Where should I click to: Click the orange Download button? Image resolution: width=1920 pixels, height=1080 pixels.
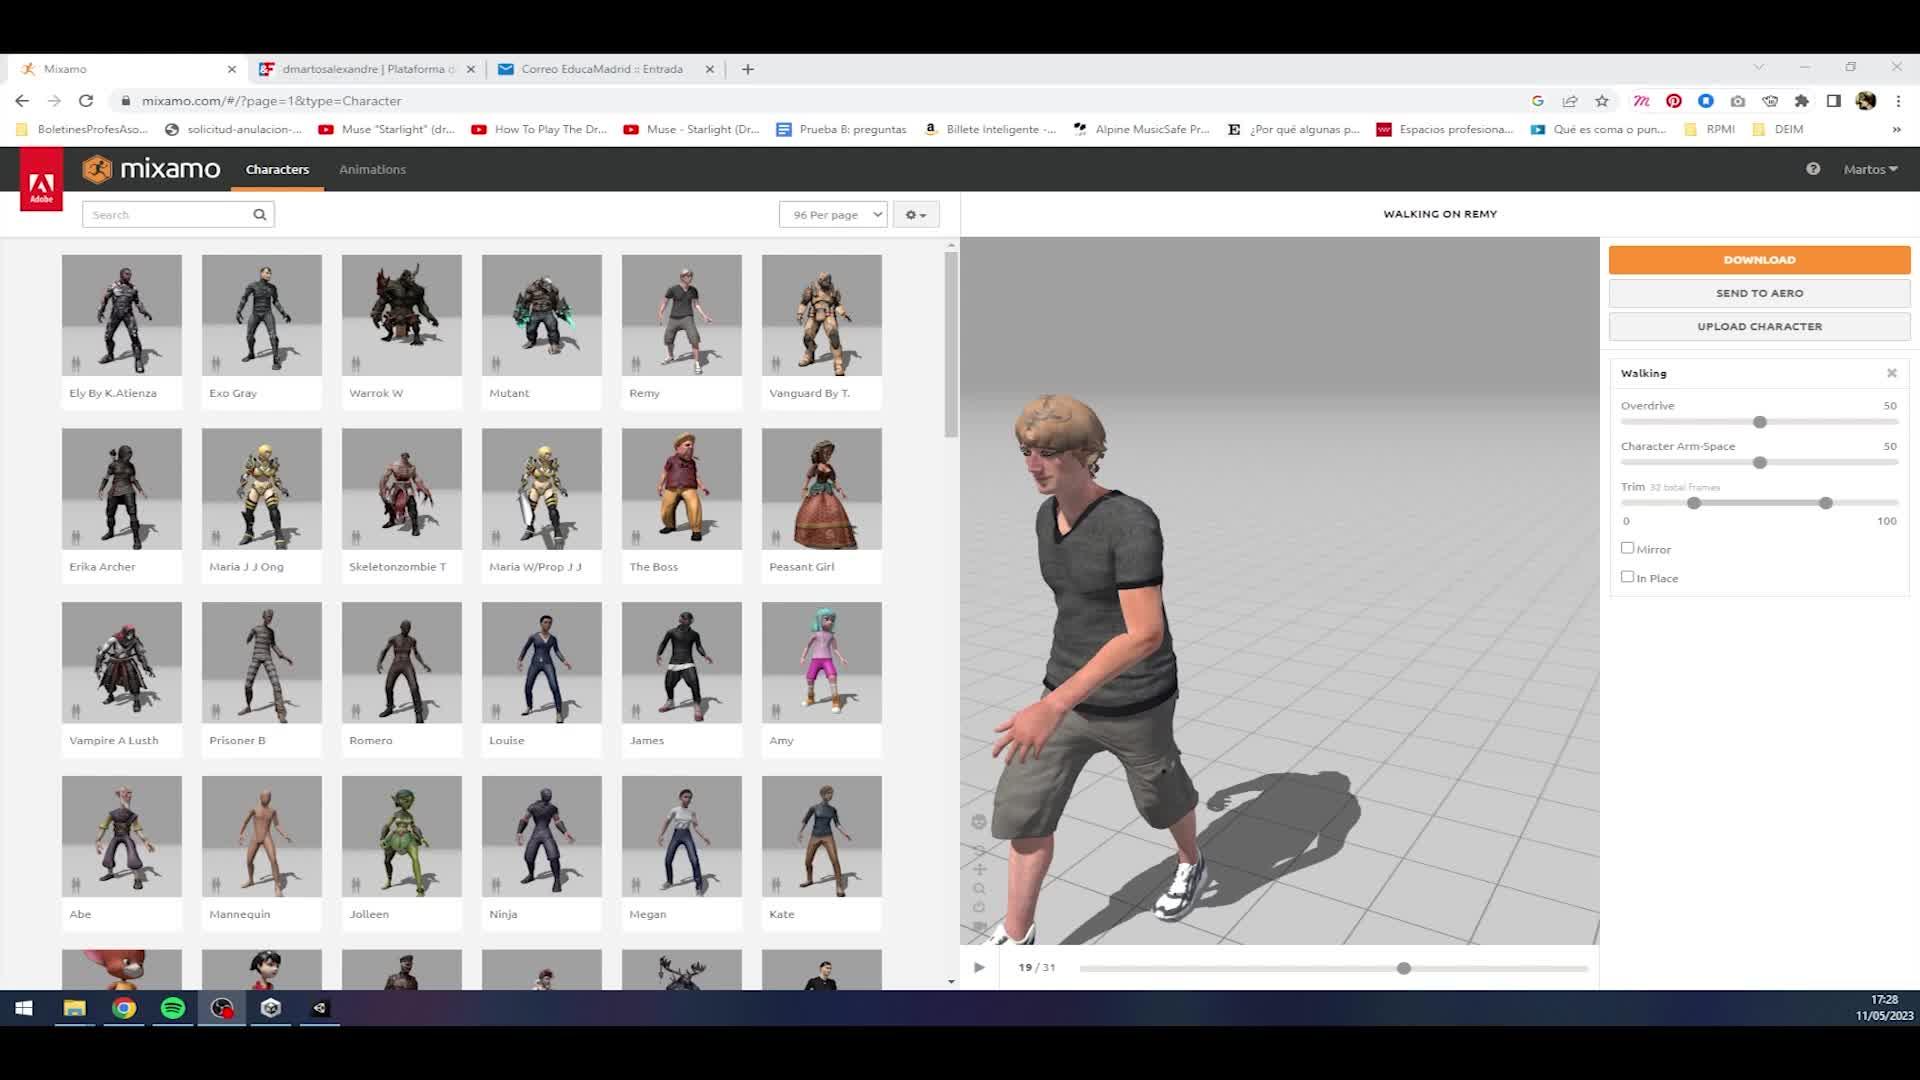pos(1759,259)
